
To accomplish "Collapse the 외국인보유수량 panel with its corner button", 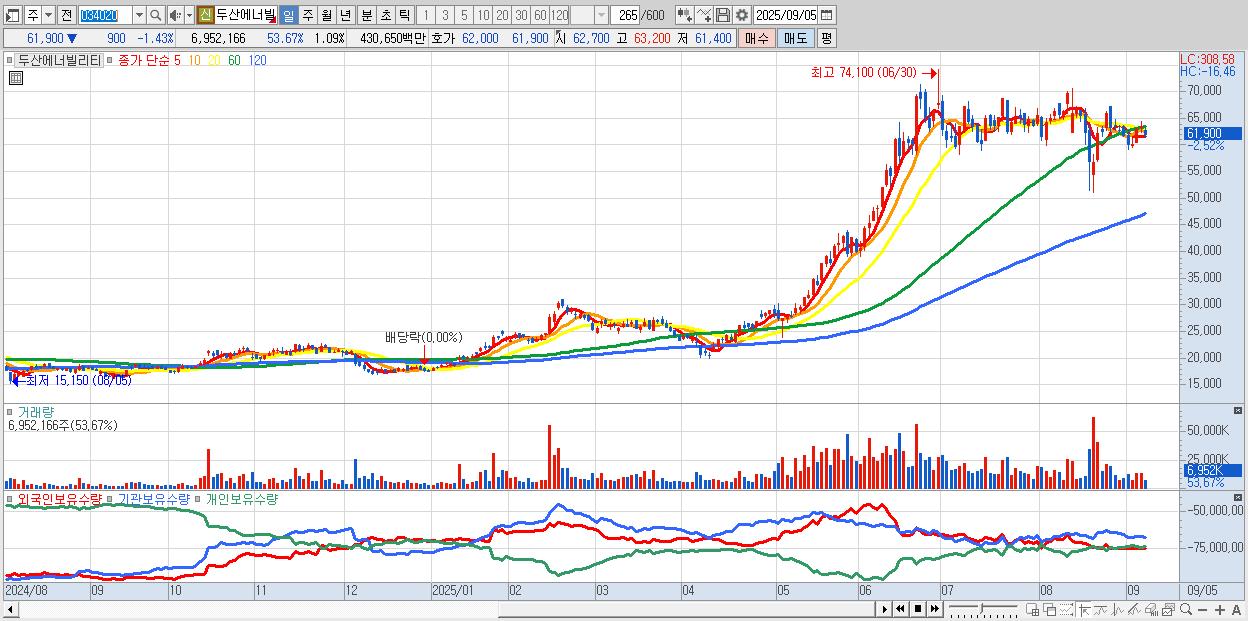I will coord(1240,498).
